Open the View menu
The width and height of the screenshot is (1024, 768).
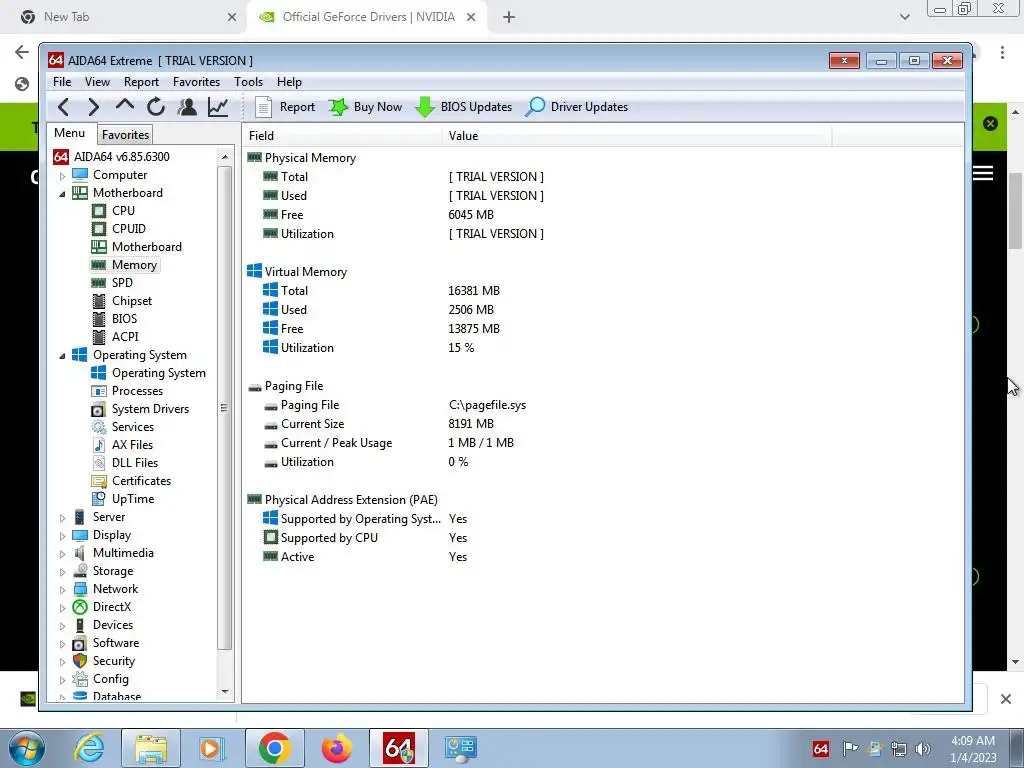point(97,82)
